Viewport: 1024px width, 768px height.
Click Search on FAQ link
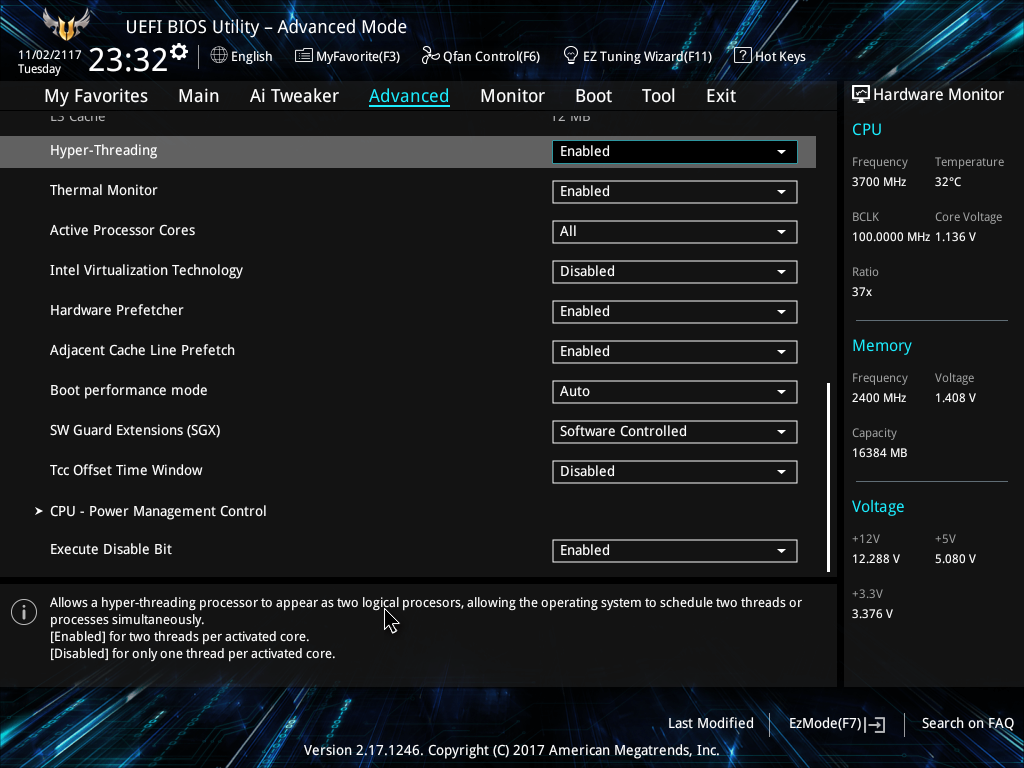click(x=967, y=724)
